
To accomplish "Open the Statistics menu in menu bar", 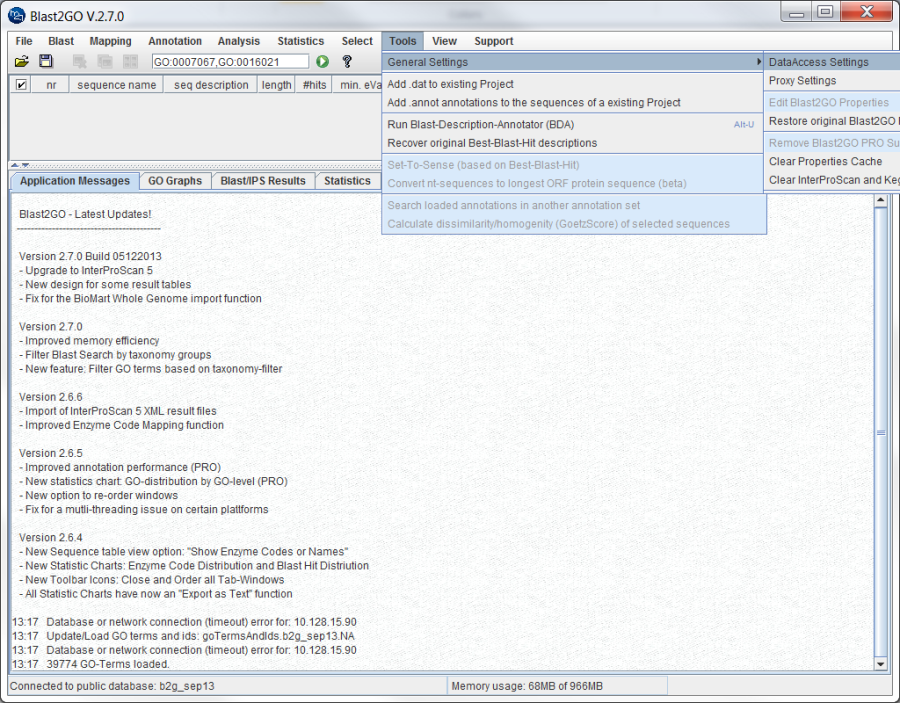I will [301, 41].
